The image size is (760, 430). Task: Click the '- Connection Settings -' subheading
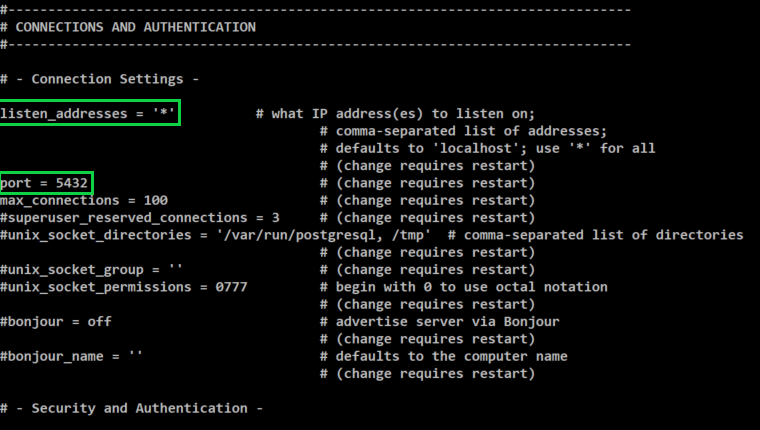click(100, 79)
